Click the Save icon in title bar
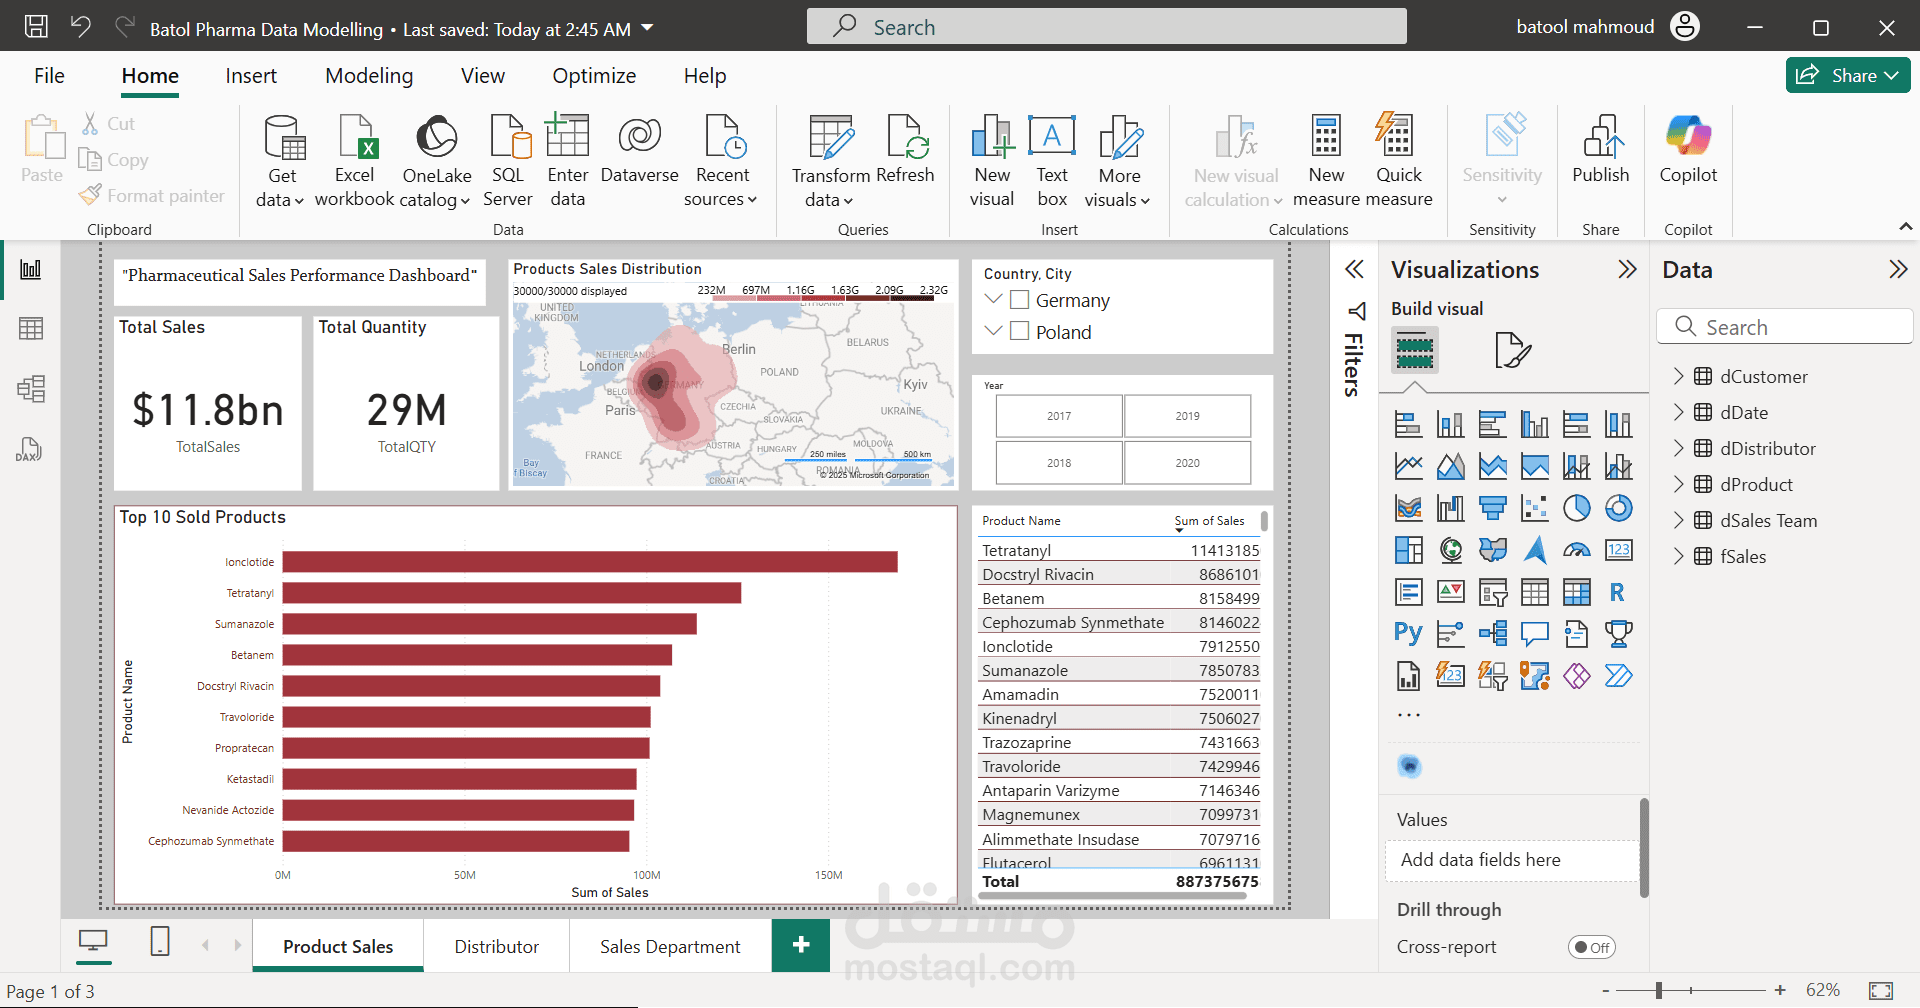1920x1008 pixels. [x=36, y=27]
